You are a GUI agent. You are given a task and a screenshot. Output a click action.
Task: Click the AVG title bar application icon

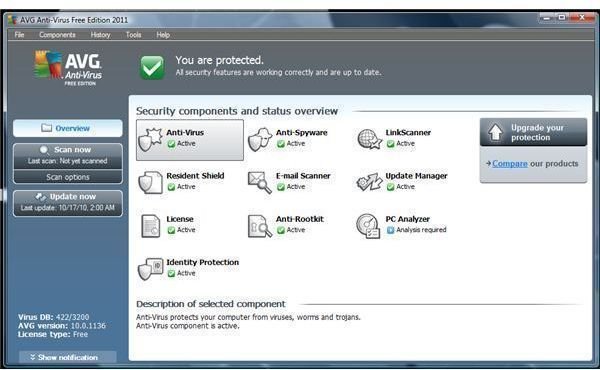tap(12, 20)
